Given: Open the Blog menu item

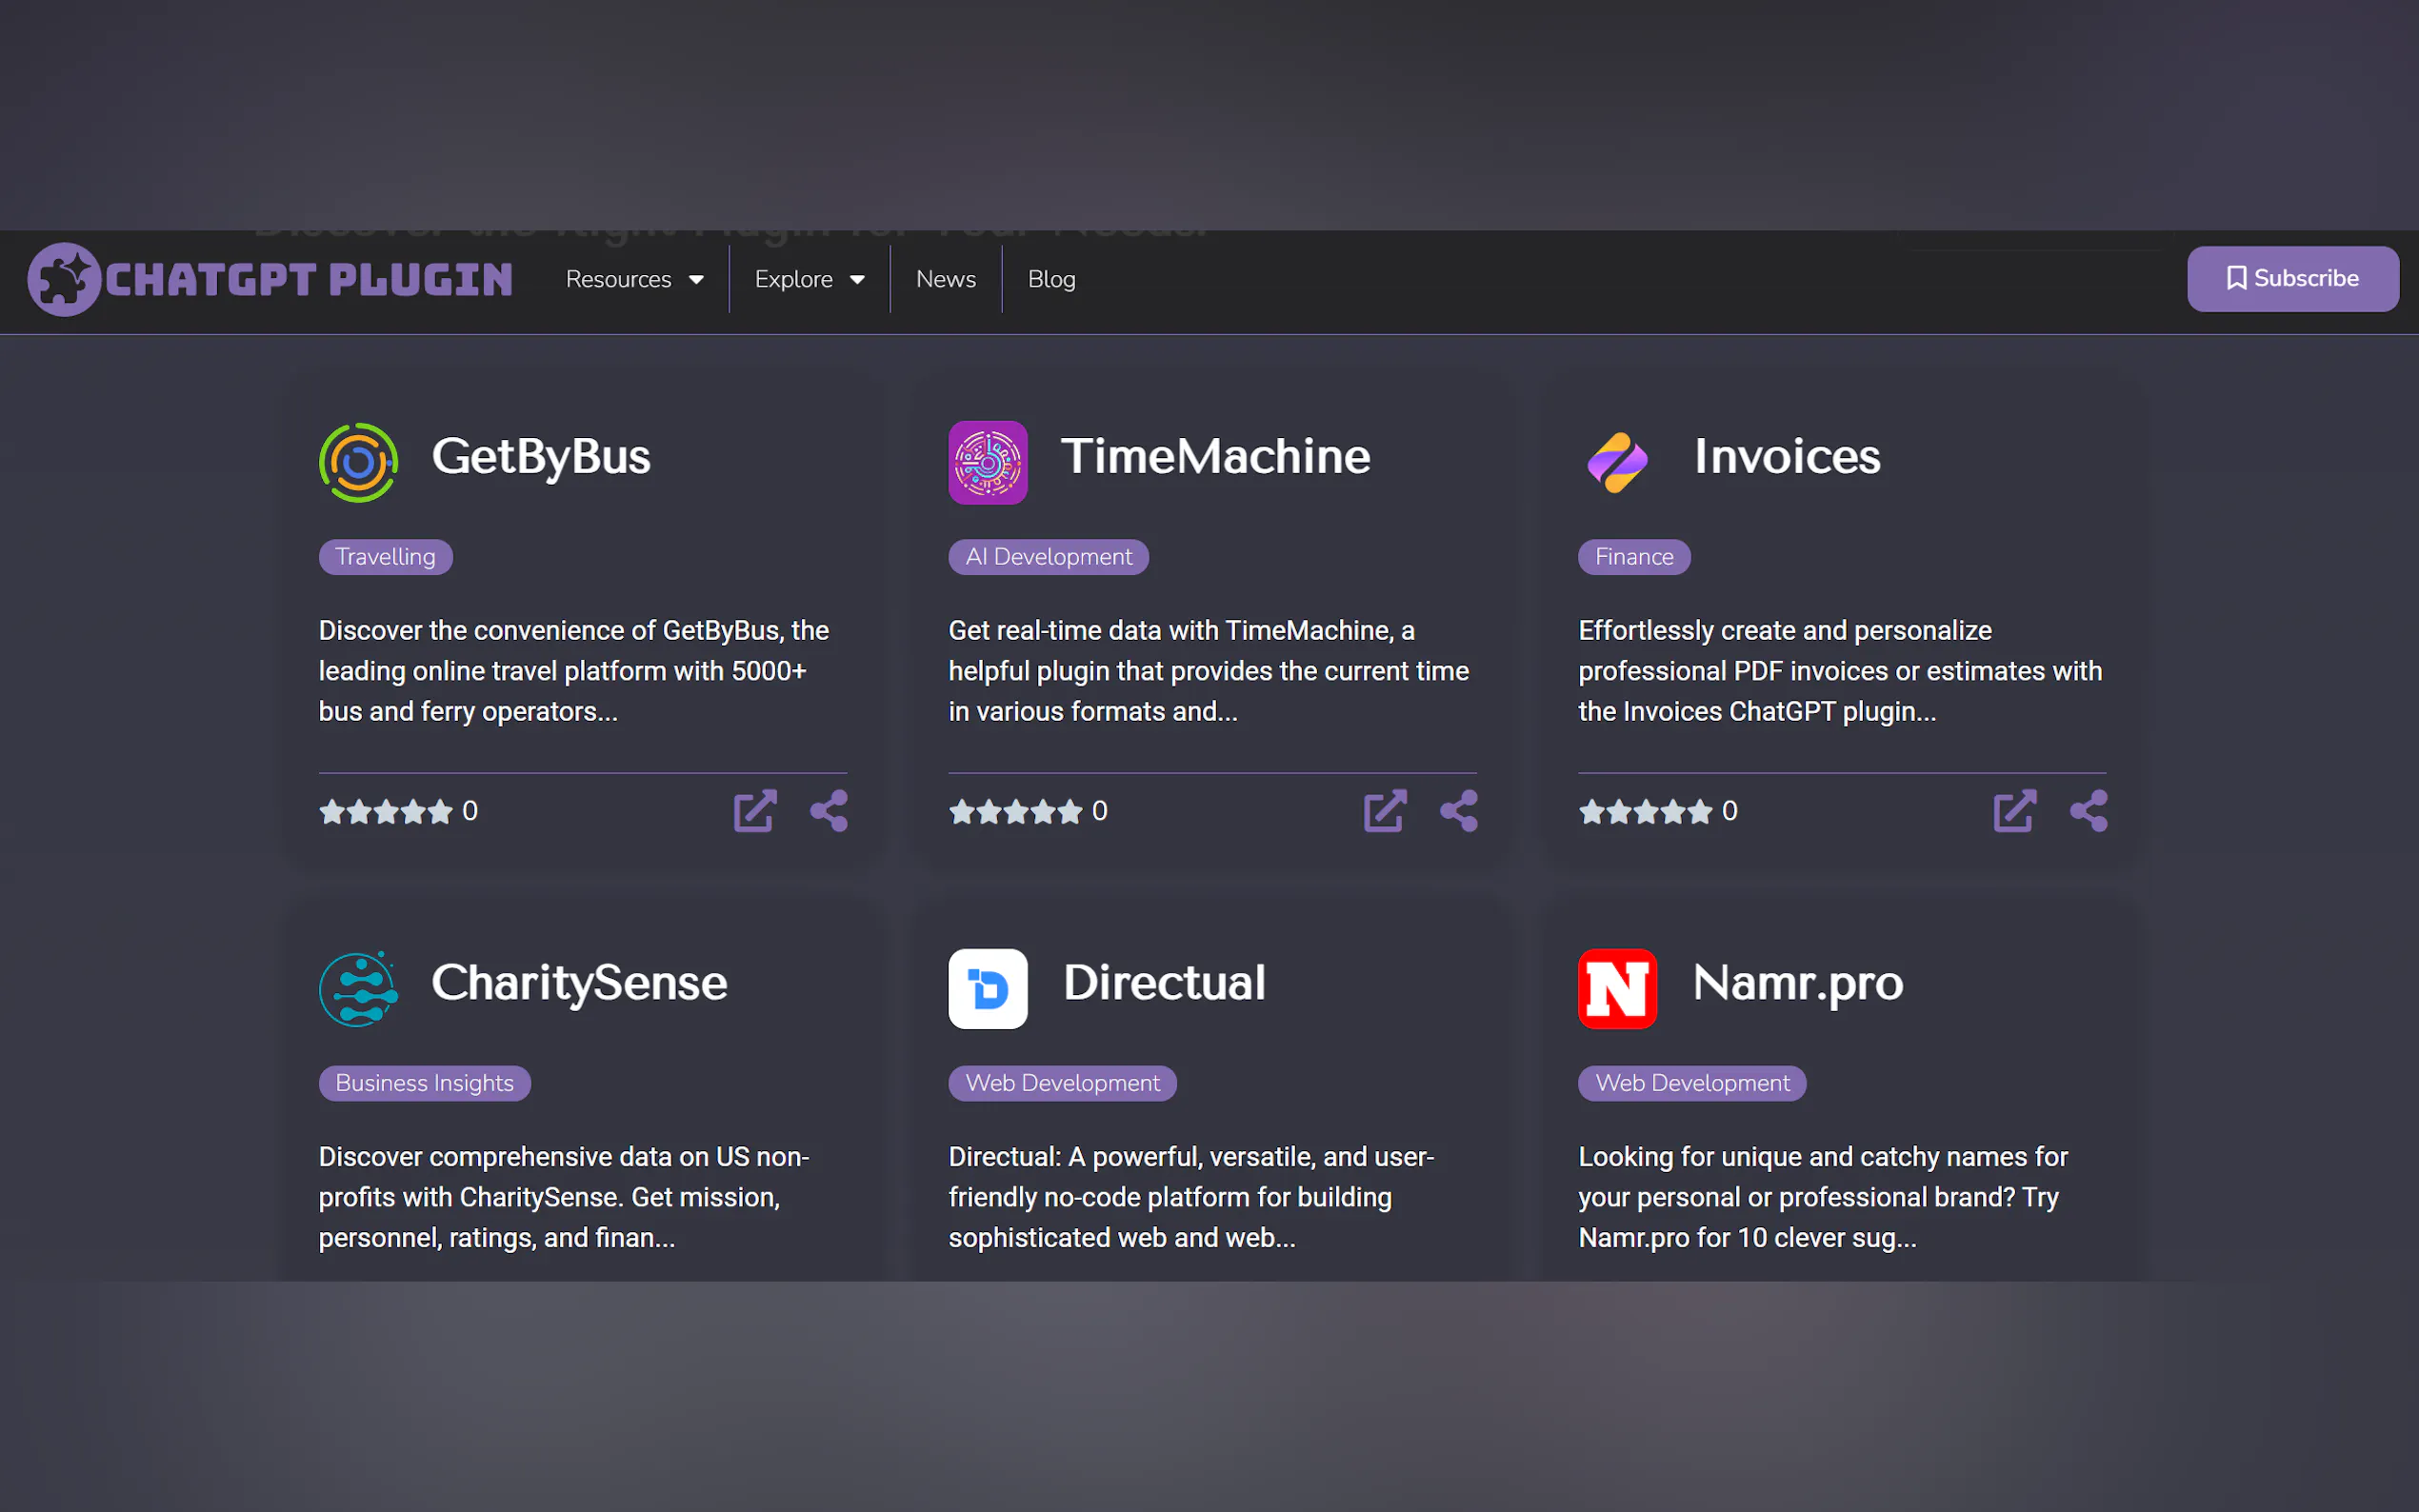Looking at the screenshot, I should tap(1051, 279).
